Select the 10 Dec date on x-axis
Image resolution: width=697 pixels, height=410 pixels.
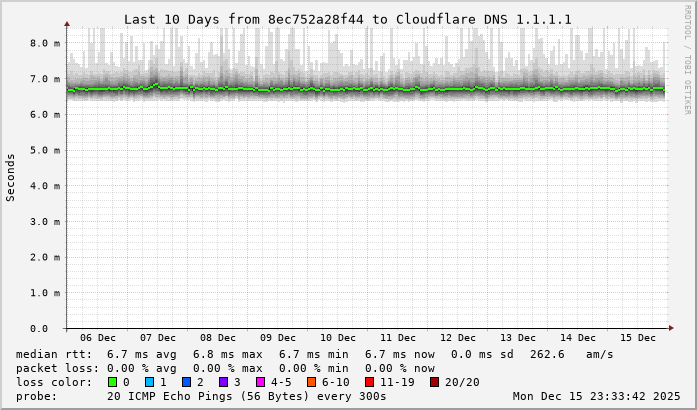338,338
